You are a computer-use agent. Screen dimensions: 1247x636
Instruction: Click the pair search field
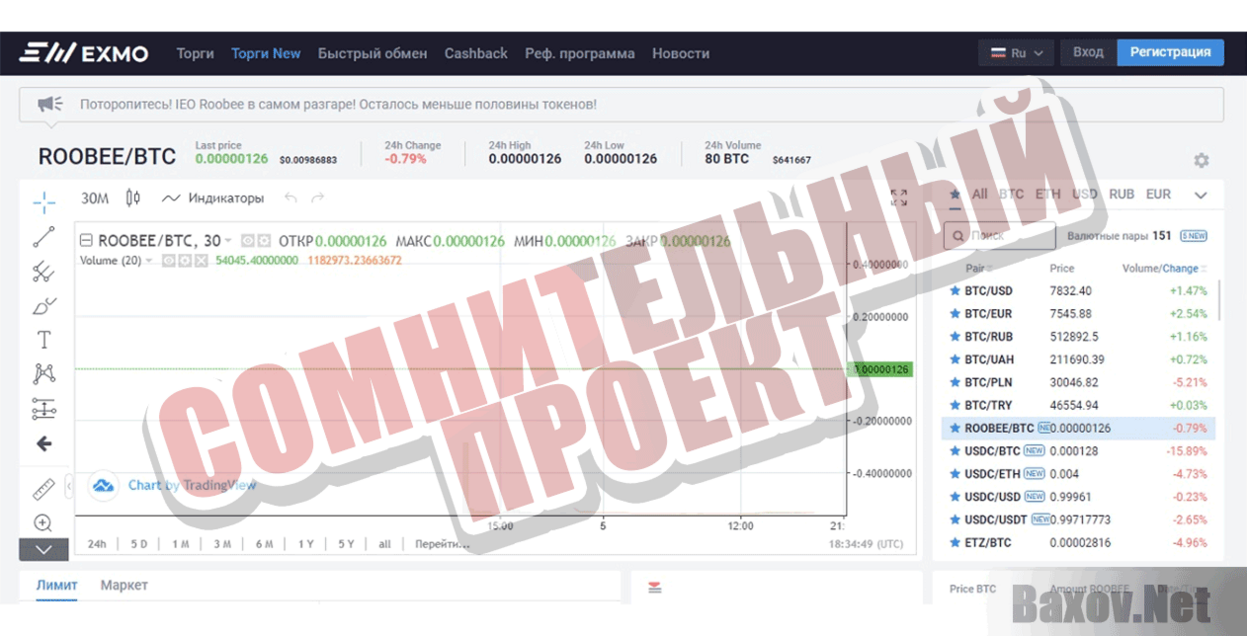pyautogui.click(x=1000, y=236)
